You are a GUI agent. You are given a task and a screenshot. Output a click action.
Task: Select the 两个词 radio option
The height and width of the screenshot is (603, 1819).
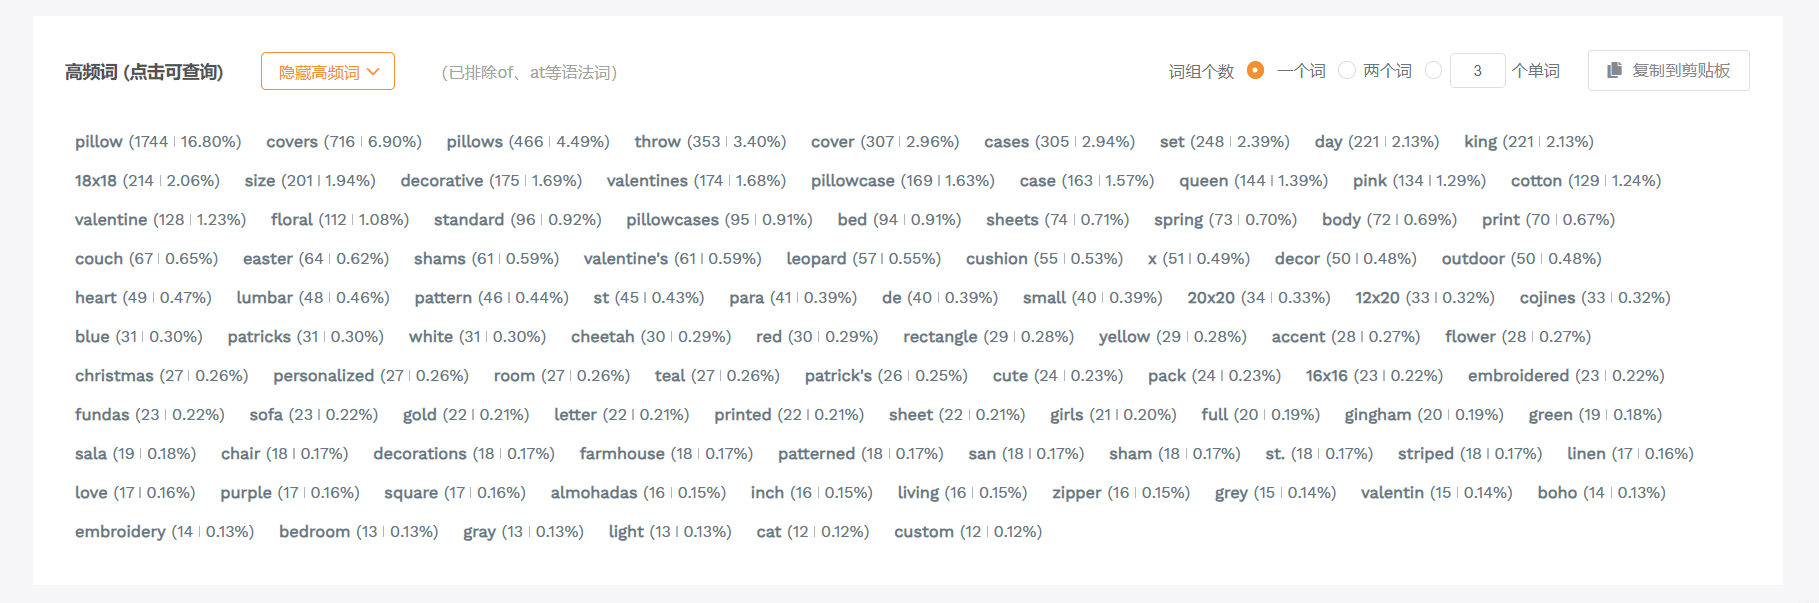(1347, 70)
